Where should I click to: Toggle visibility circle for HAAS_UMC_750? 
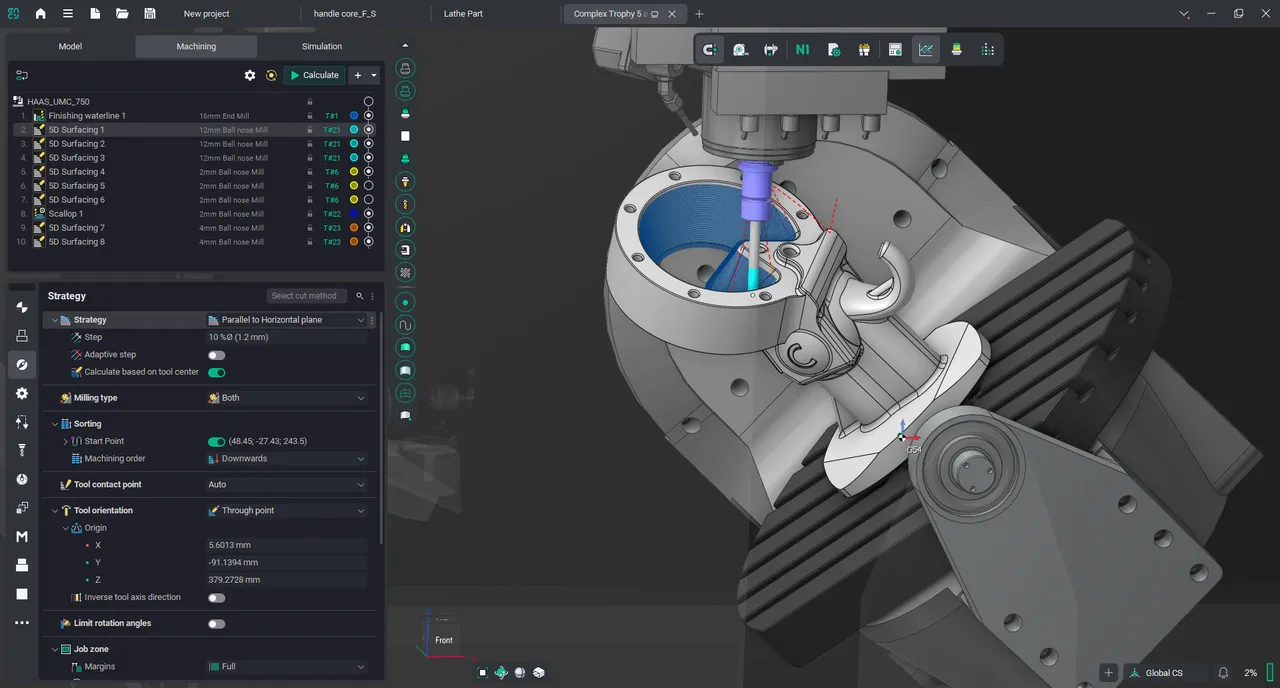tap(369, 102)
